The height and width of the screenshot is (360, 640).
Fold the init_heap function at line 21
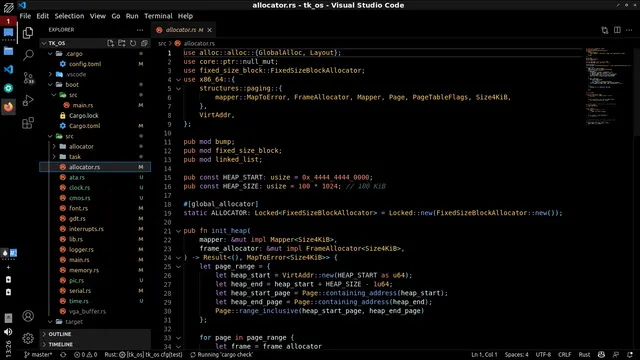[178, 231]
